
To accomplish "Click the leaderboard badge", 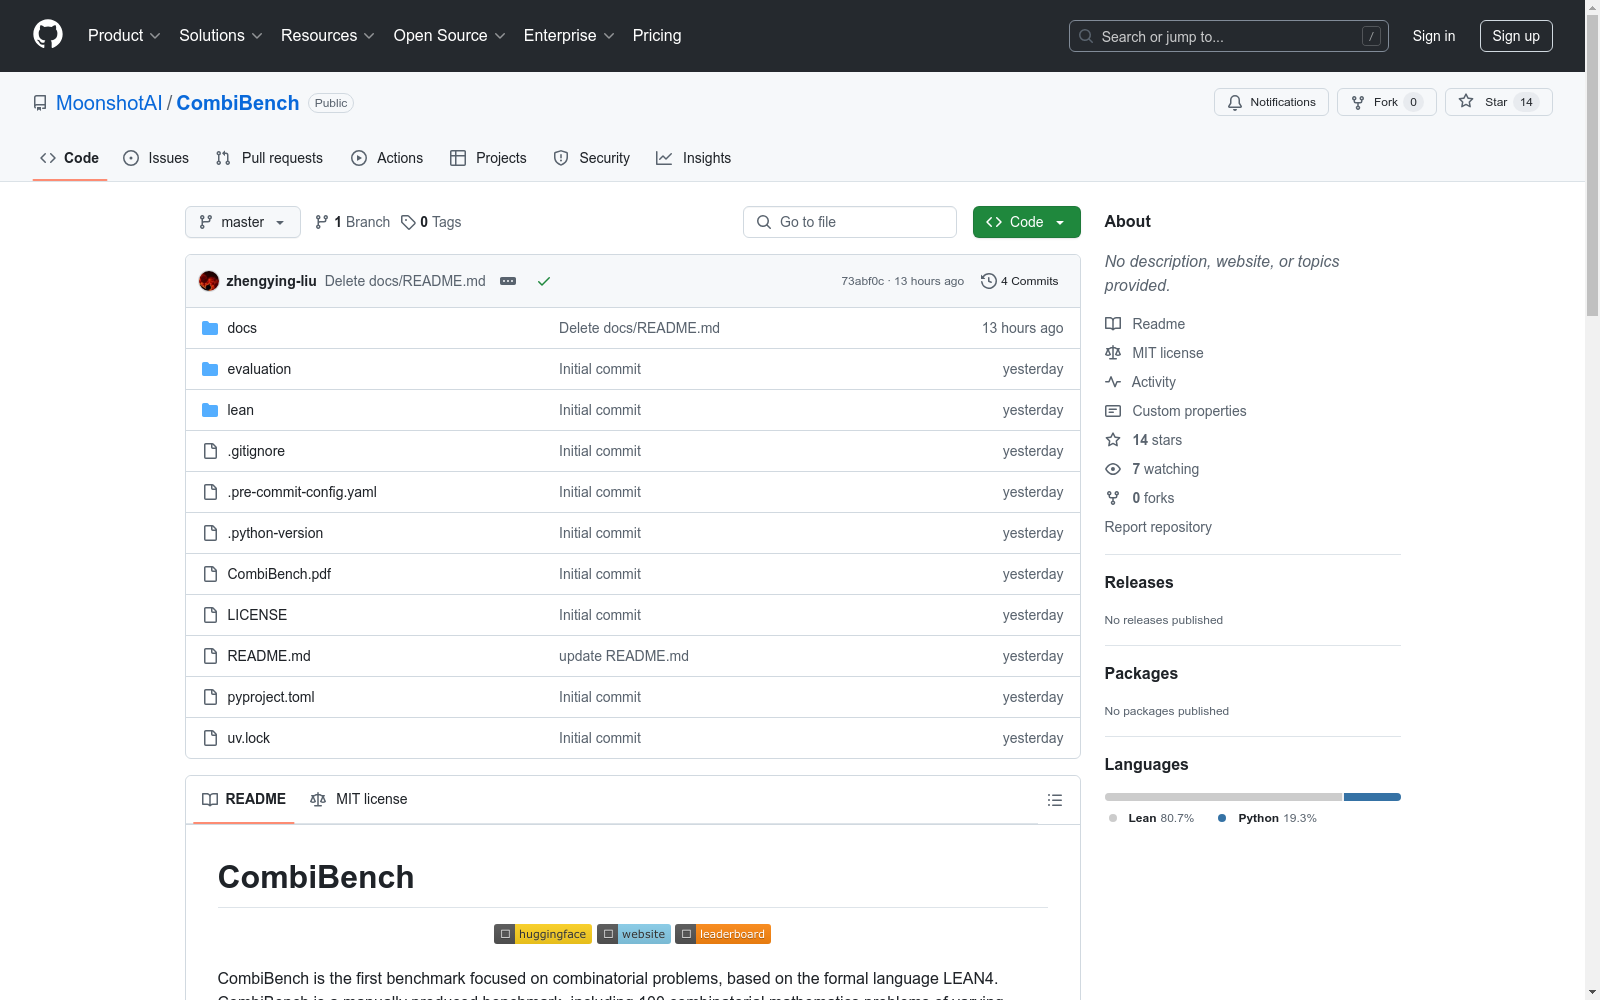I will click(x=723, y=934).
